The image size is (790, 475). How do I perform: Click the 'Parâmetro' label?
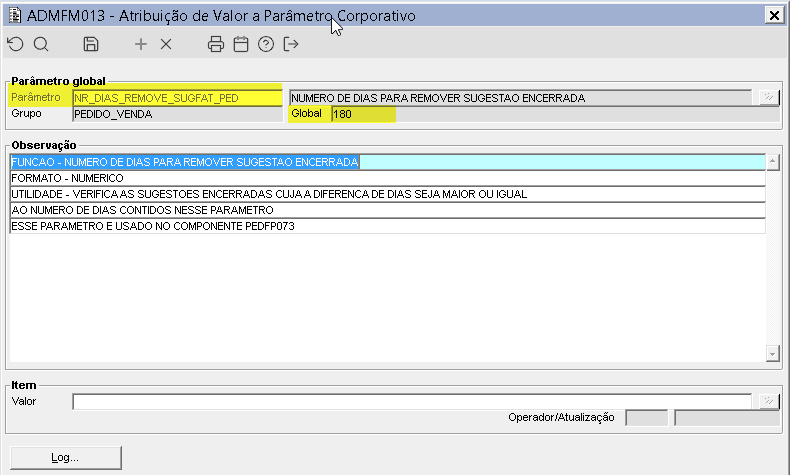36,97
